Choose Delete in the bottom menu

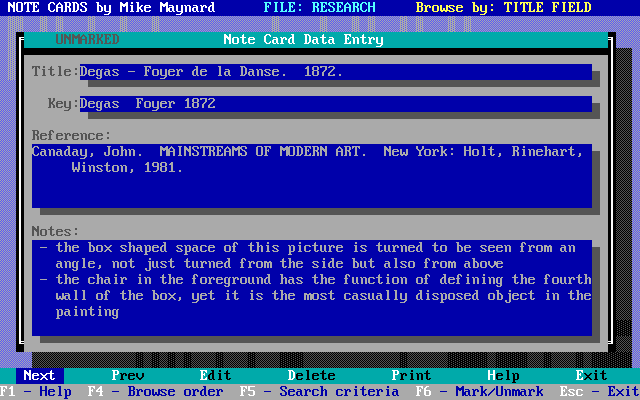pyautogui.click(x=311, y=376)
